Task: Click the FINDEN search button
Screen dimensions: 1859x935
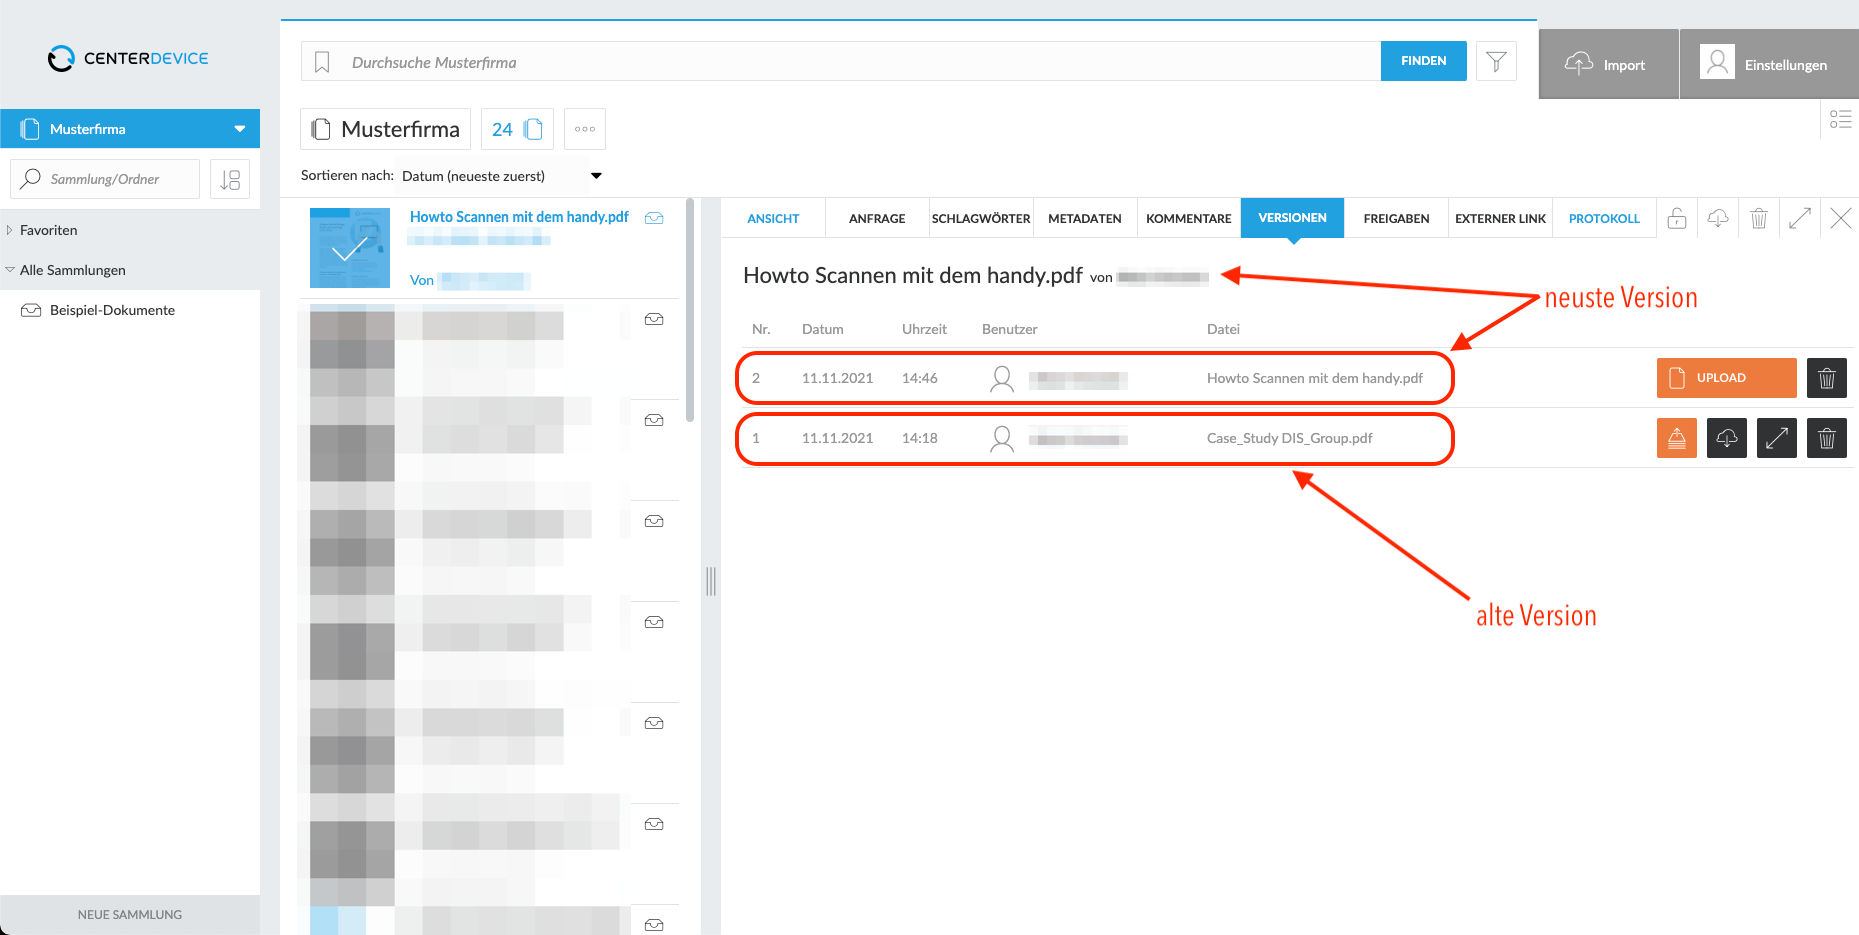Action: coord(1423,61)
